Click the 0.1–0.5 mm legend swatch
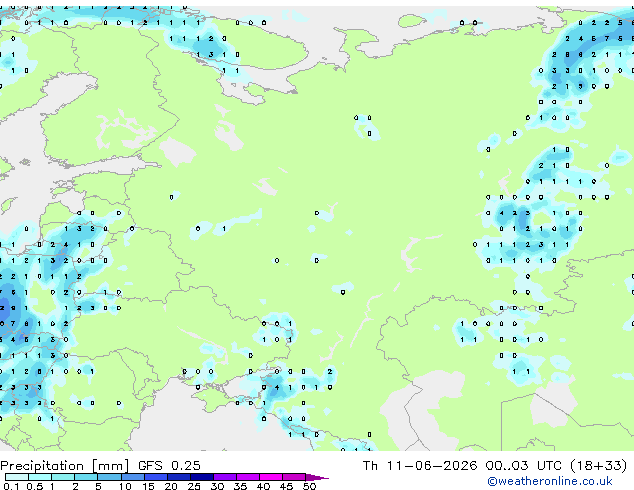 pos(17,477)
